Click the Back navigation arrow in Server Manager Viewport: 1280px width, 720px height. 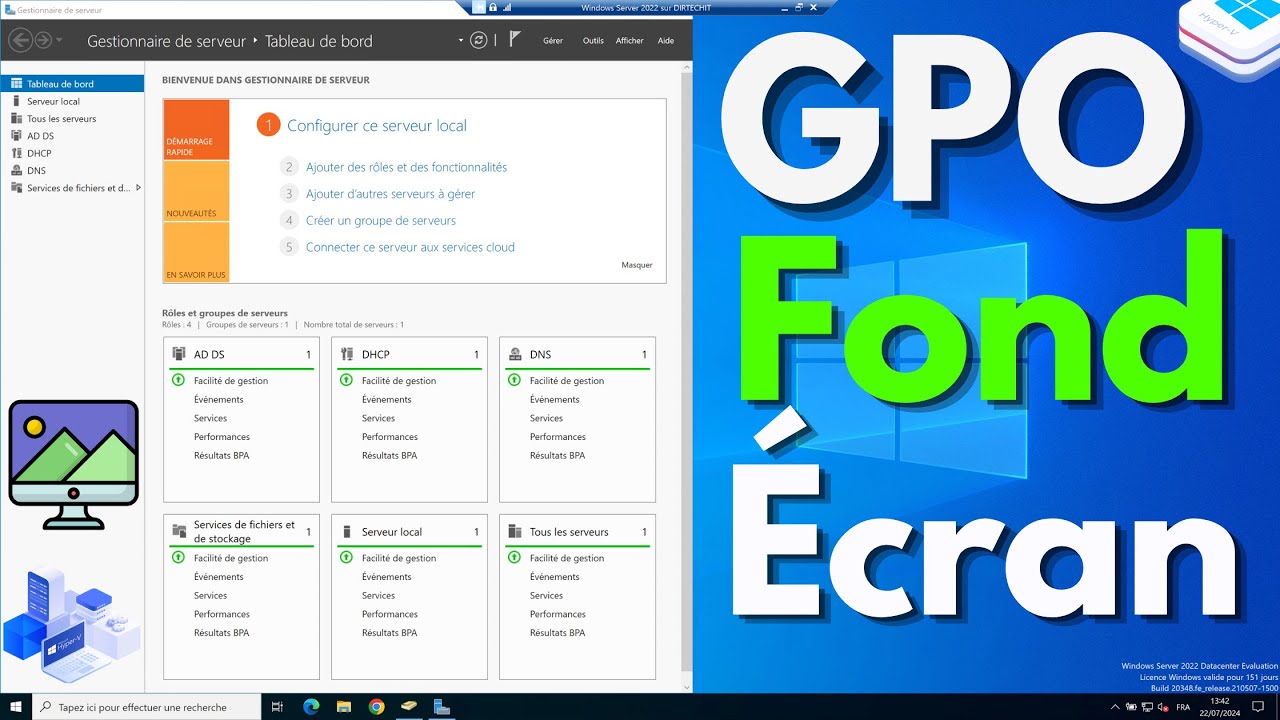(x=19, y=40)
